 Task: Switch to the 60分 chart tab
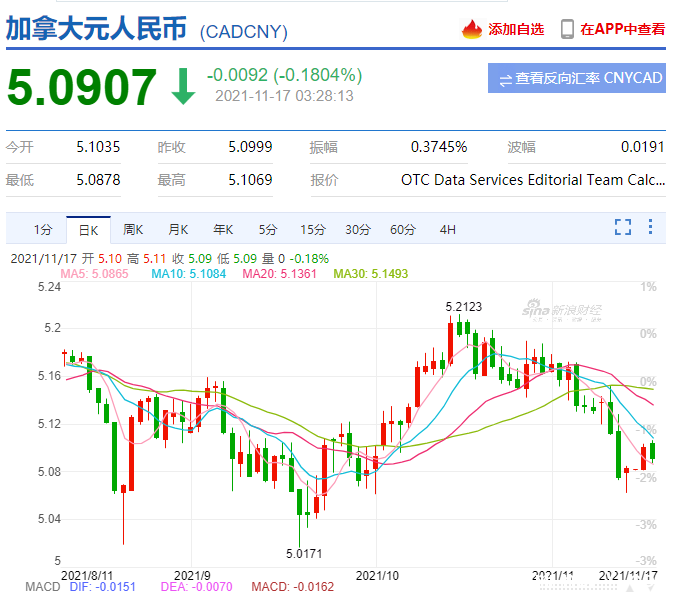403,230
